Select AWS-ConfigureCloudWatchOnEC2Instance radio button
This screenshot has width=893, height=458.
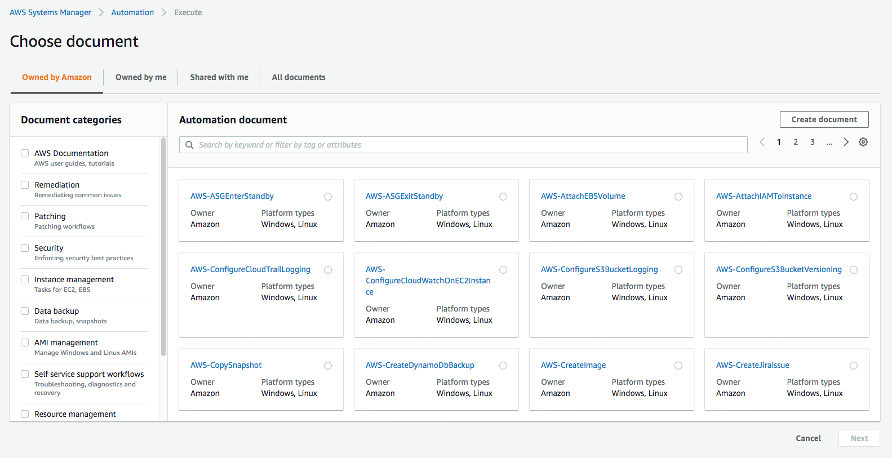(503, 270)
